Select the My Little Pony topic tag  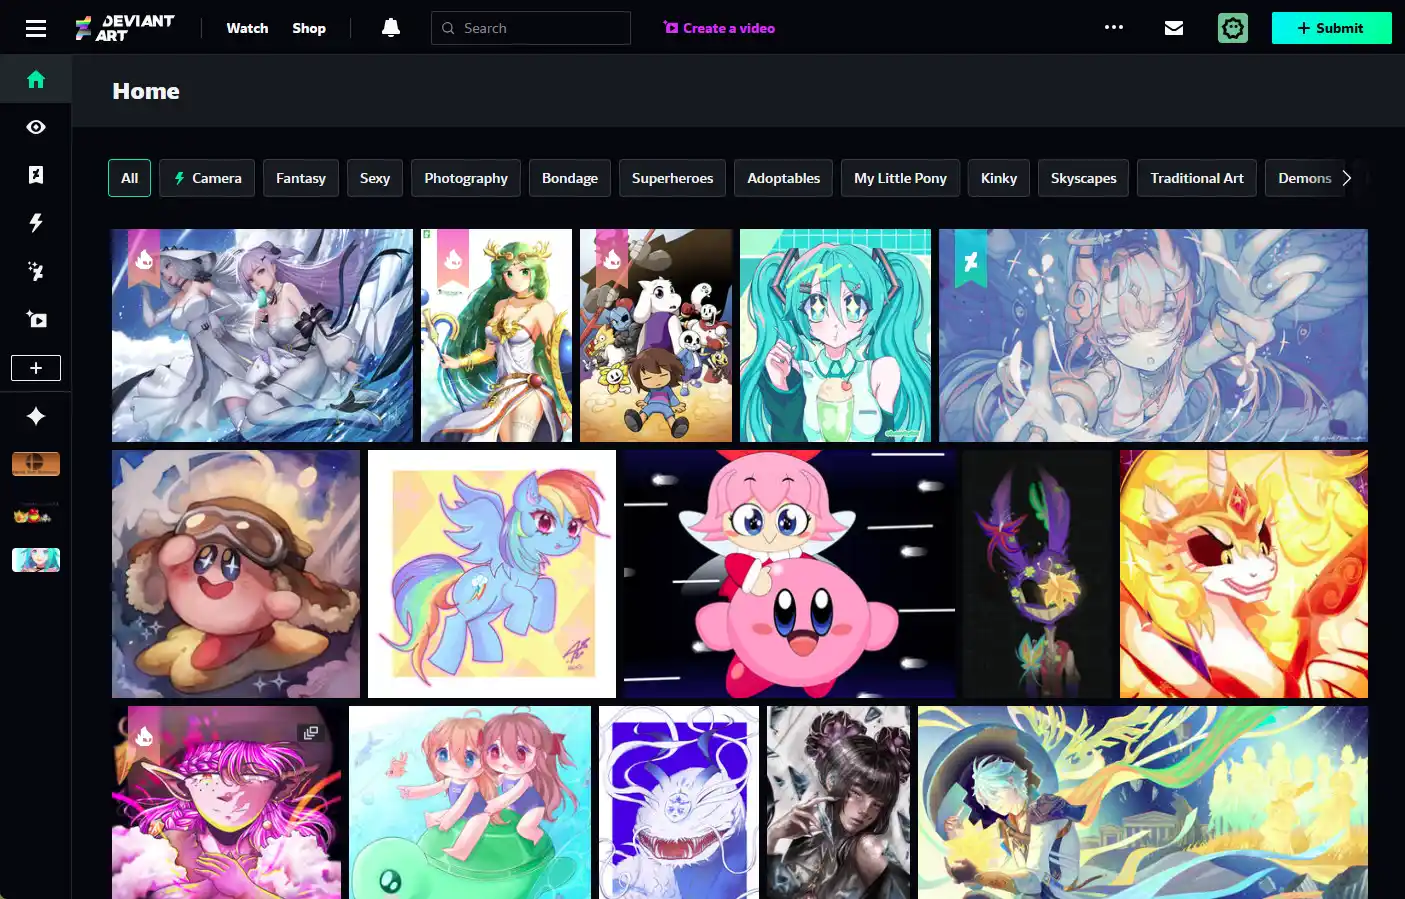click(900, 178)
